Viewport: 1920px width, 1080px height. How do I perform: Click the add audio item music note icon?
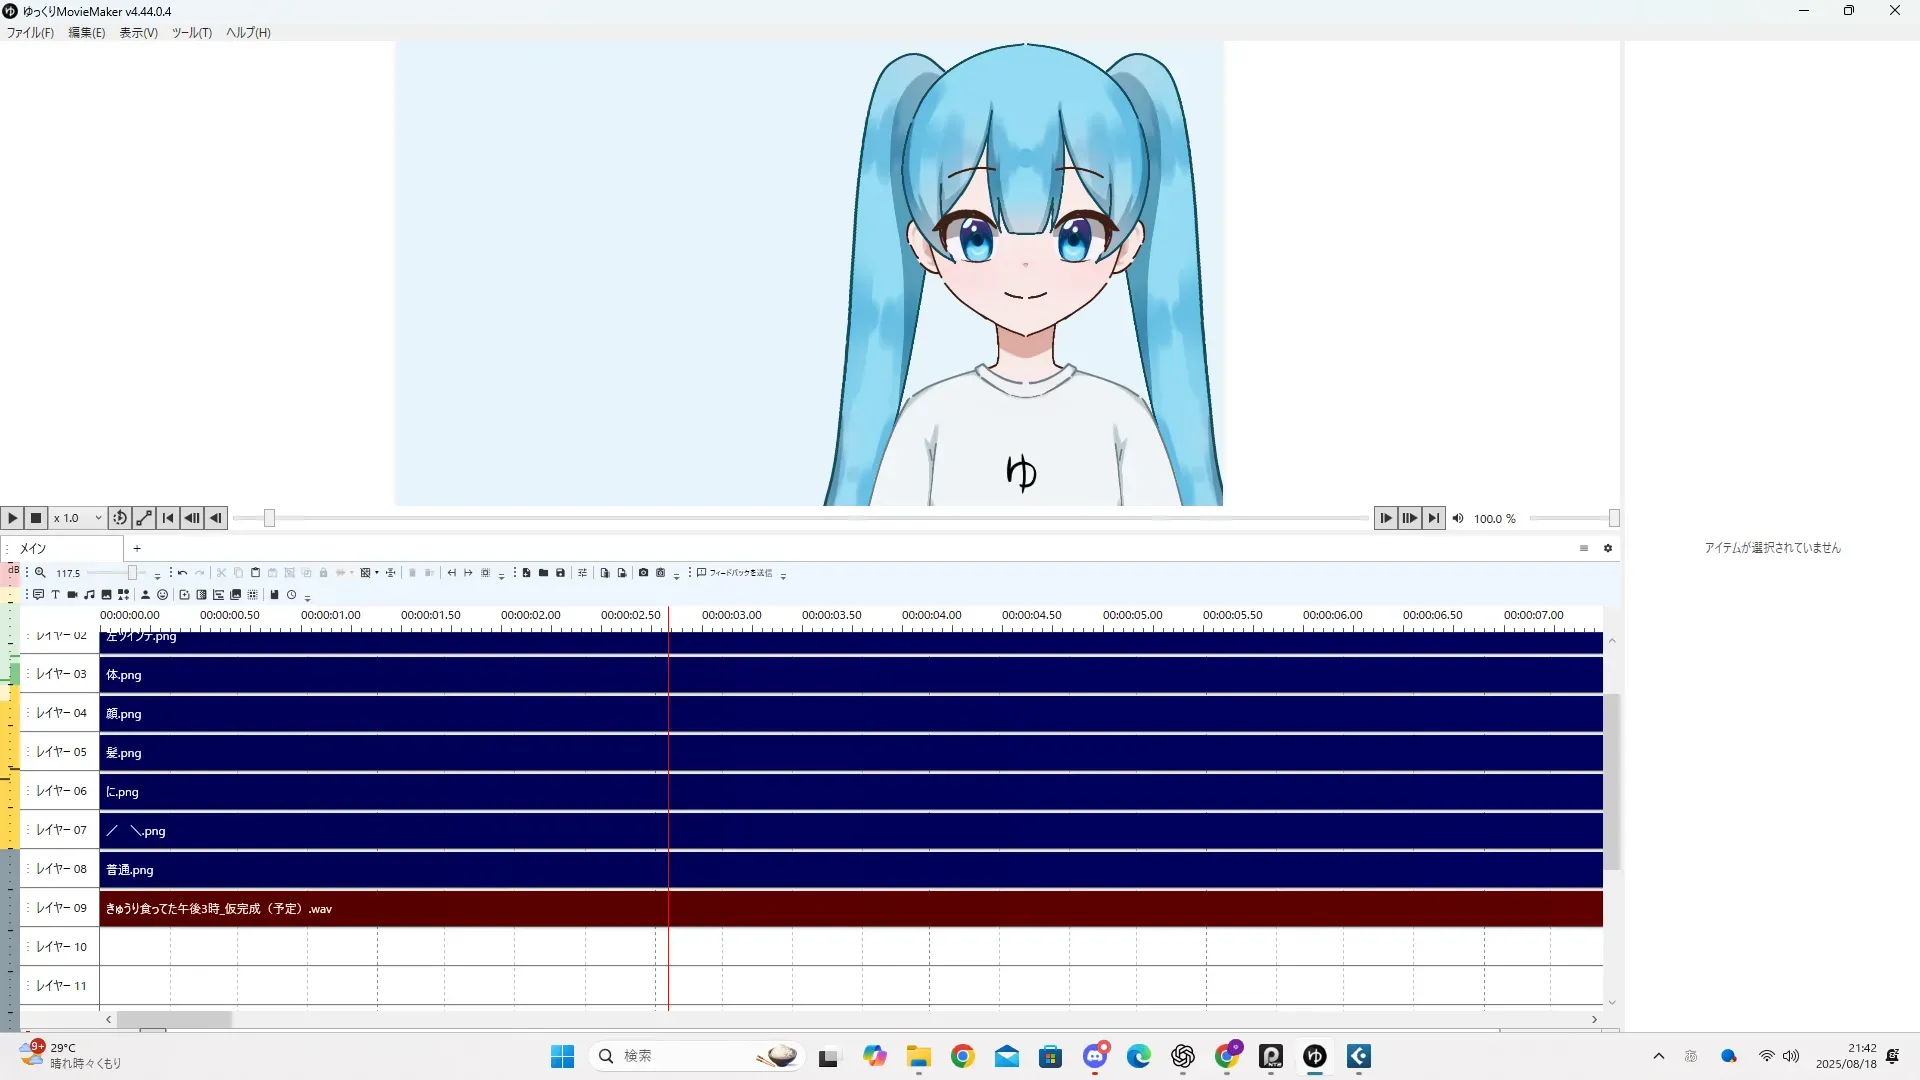[x=89, y=595]
